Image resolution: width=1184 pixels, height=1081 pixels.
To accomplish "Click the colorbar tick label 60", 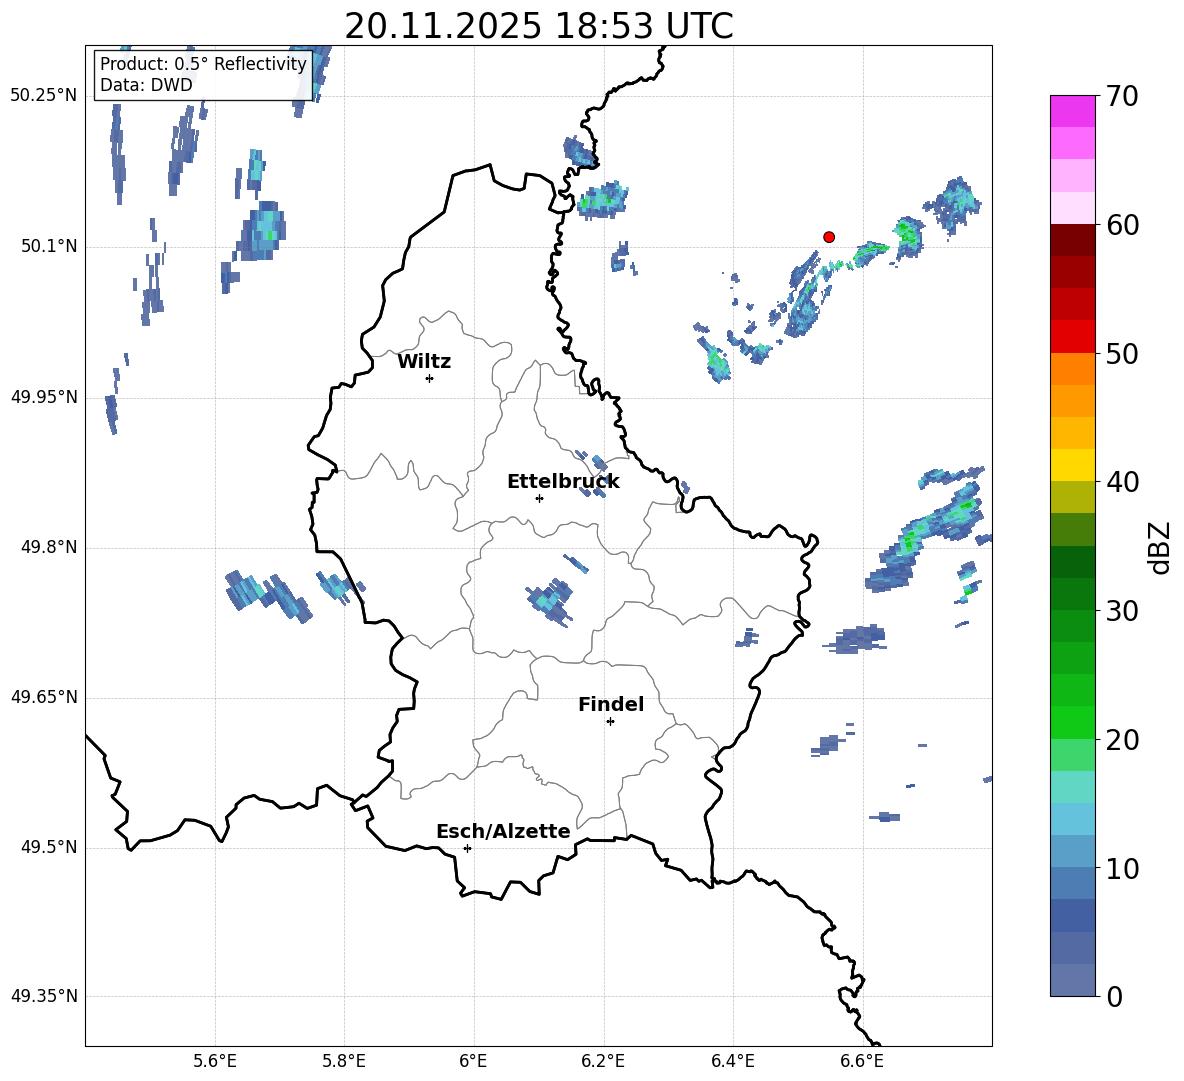I will (x=1122, y=225).
